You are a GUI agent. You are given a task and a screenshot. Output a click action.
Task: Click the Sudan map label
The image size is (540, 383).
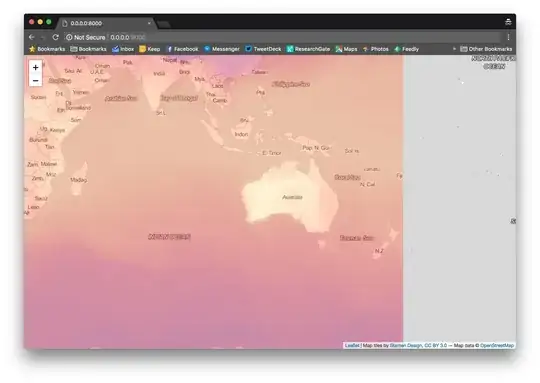click(x=38, y=97)
